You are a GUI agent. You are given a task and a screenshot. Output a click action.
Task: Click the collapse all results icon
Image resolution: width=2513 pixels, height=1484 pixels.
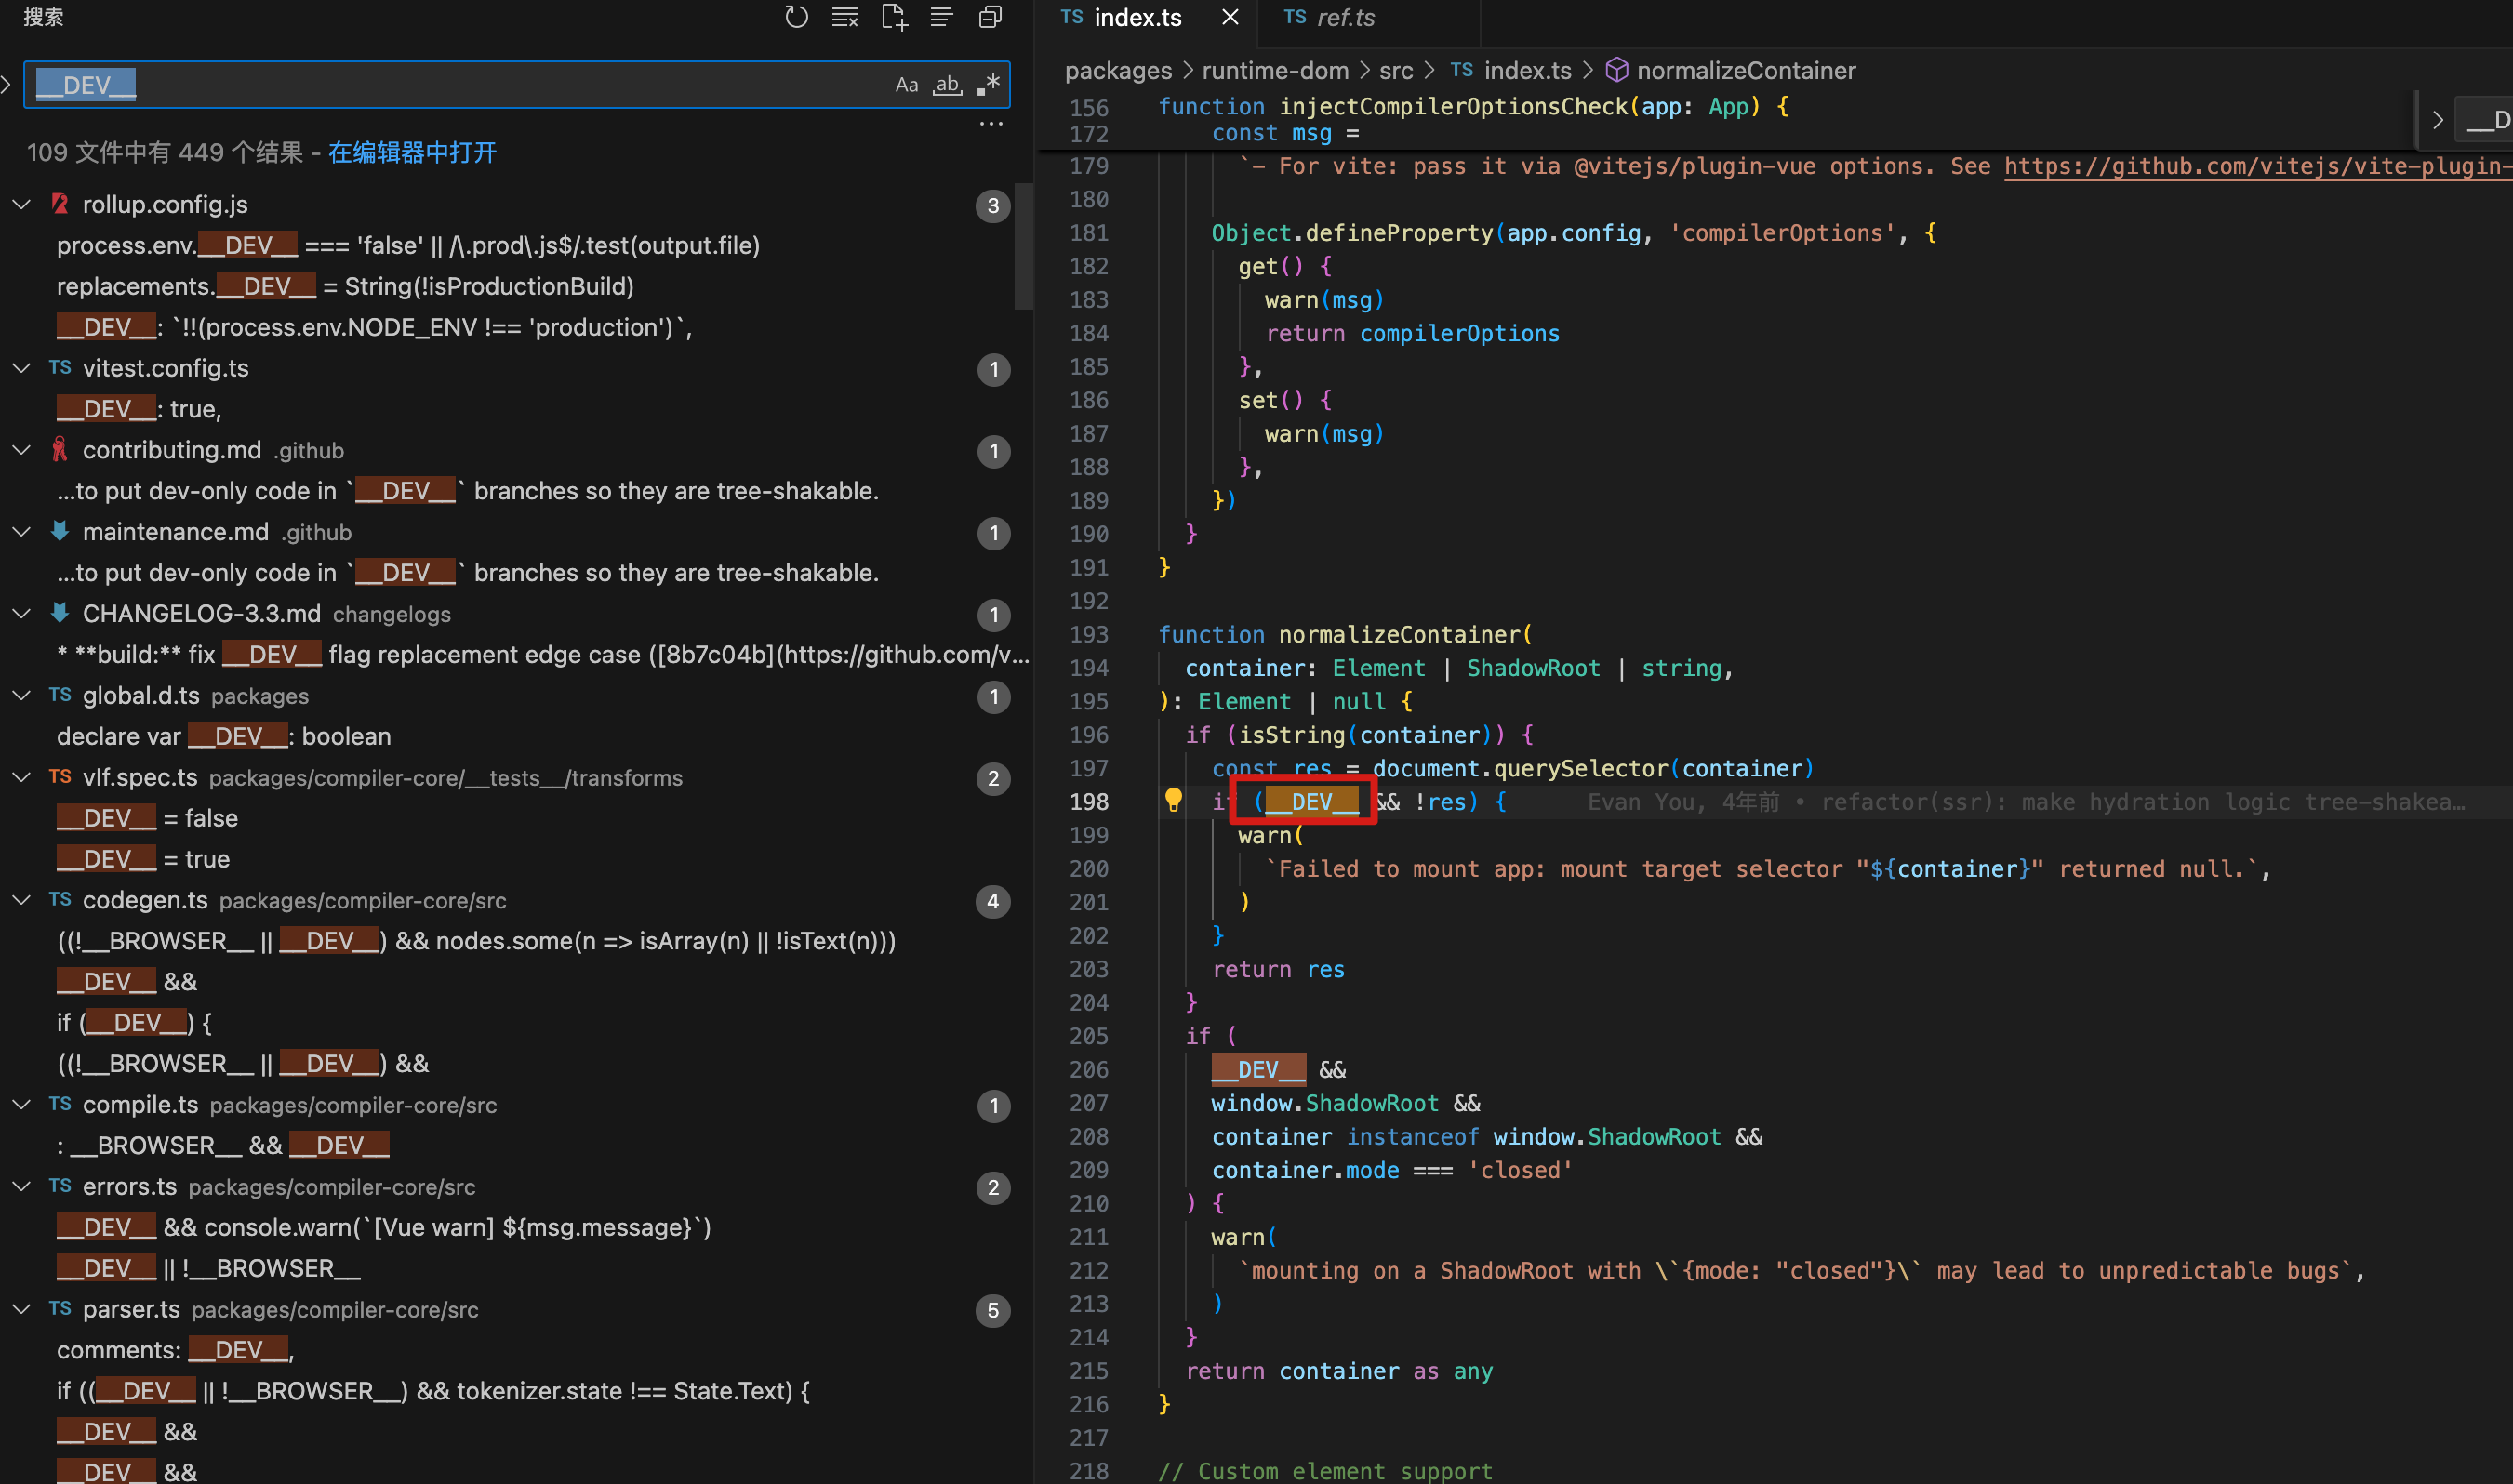click(990, 17)
